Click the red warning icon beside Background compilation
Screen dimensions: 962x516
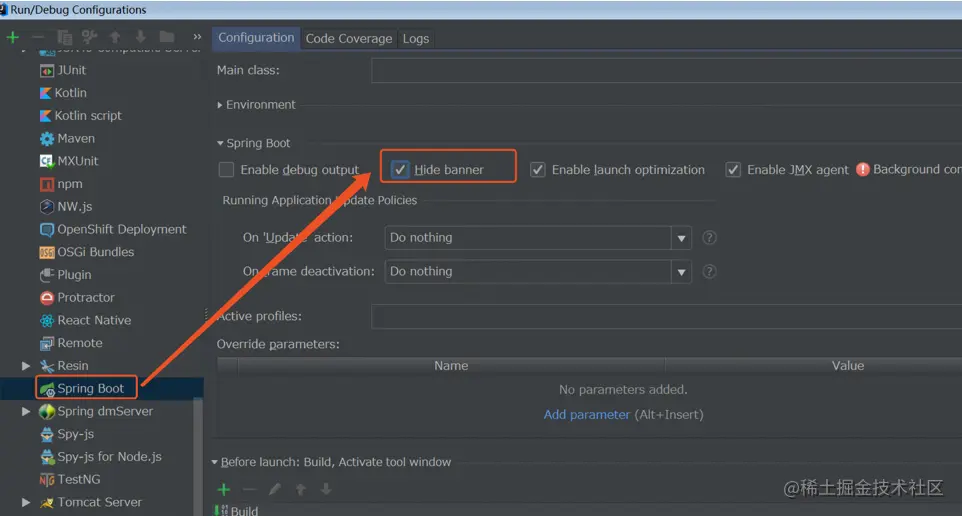point(863,169)
